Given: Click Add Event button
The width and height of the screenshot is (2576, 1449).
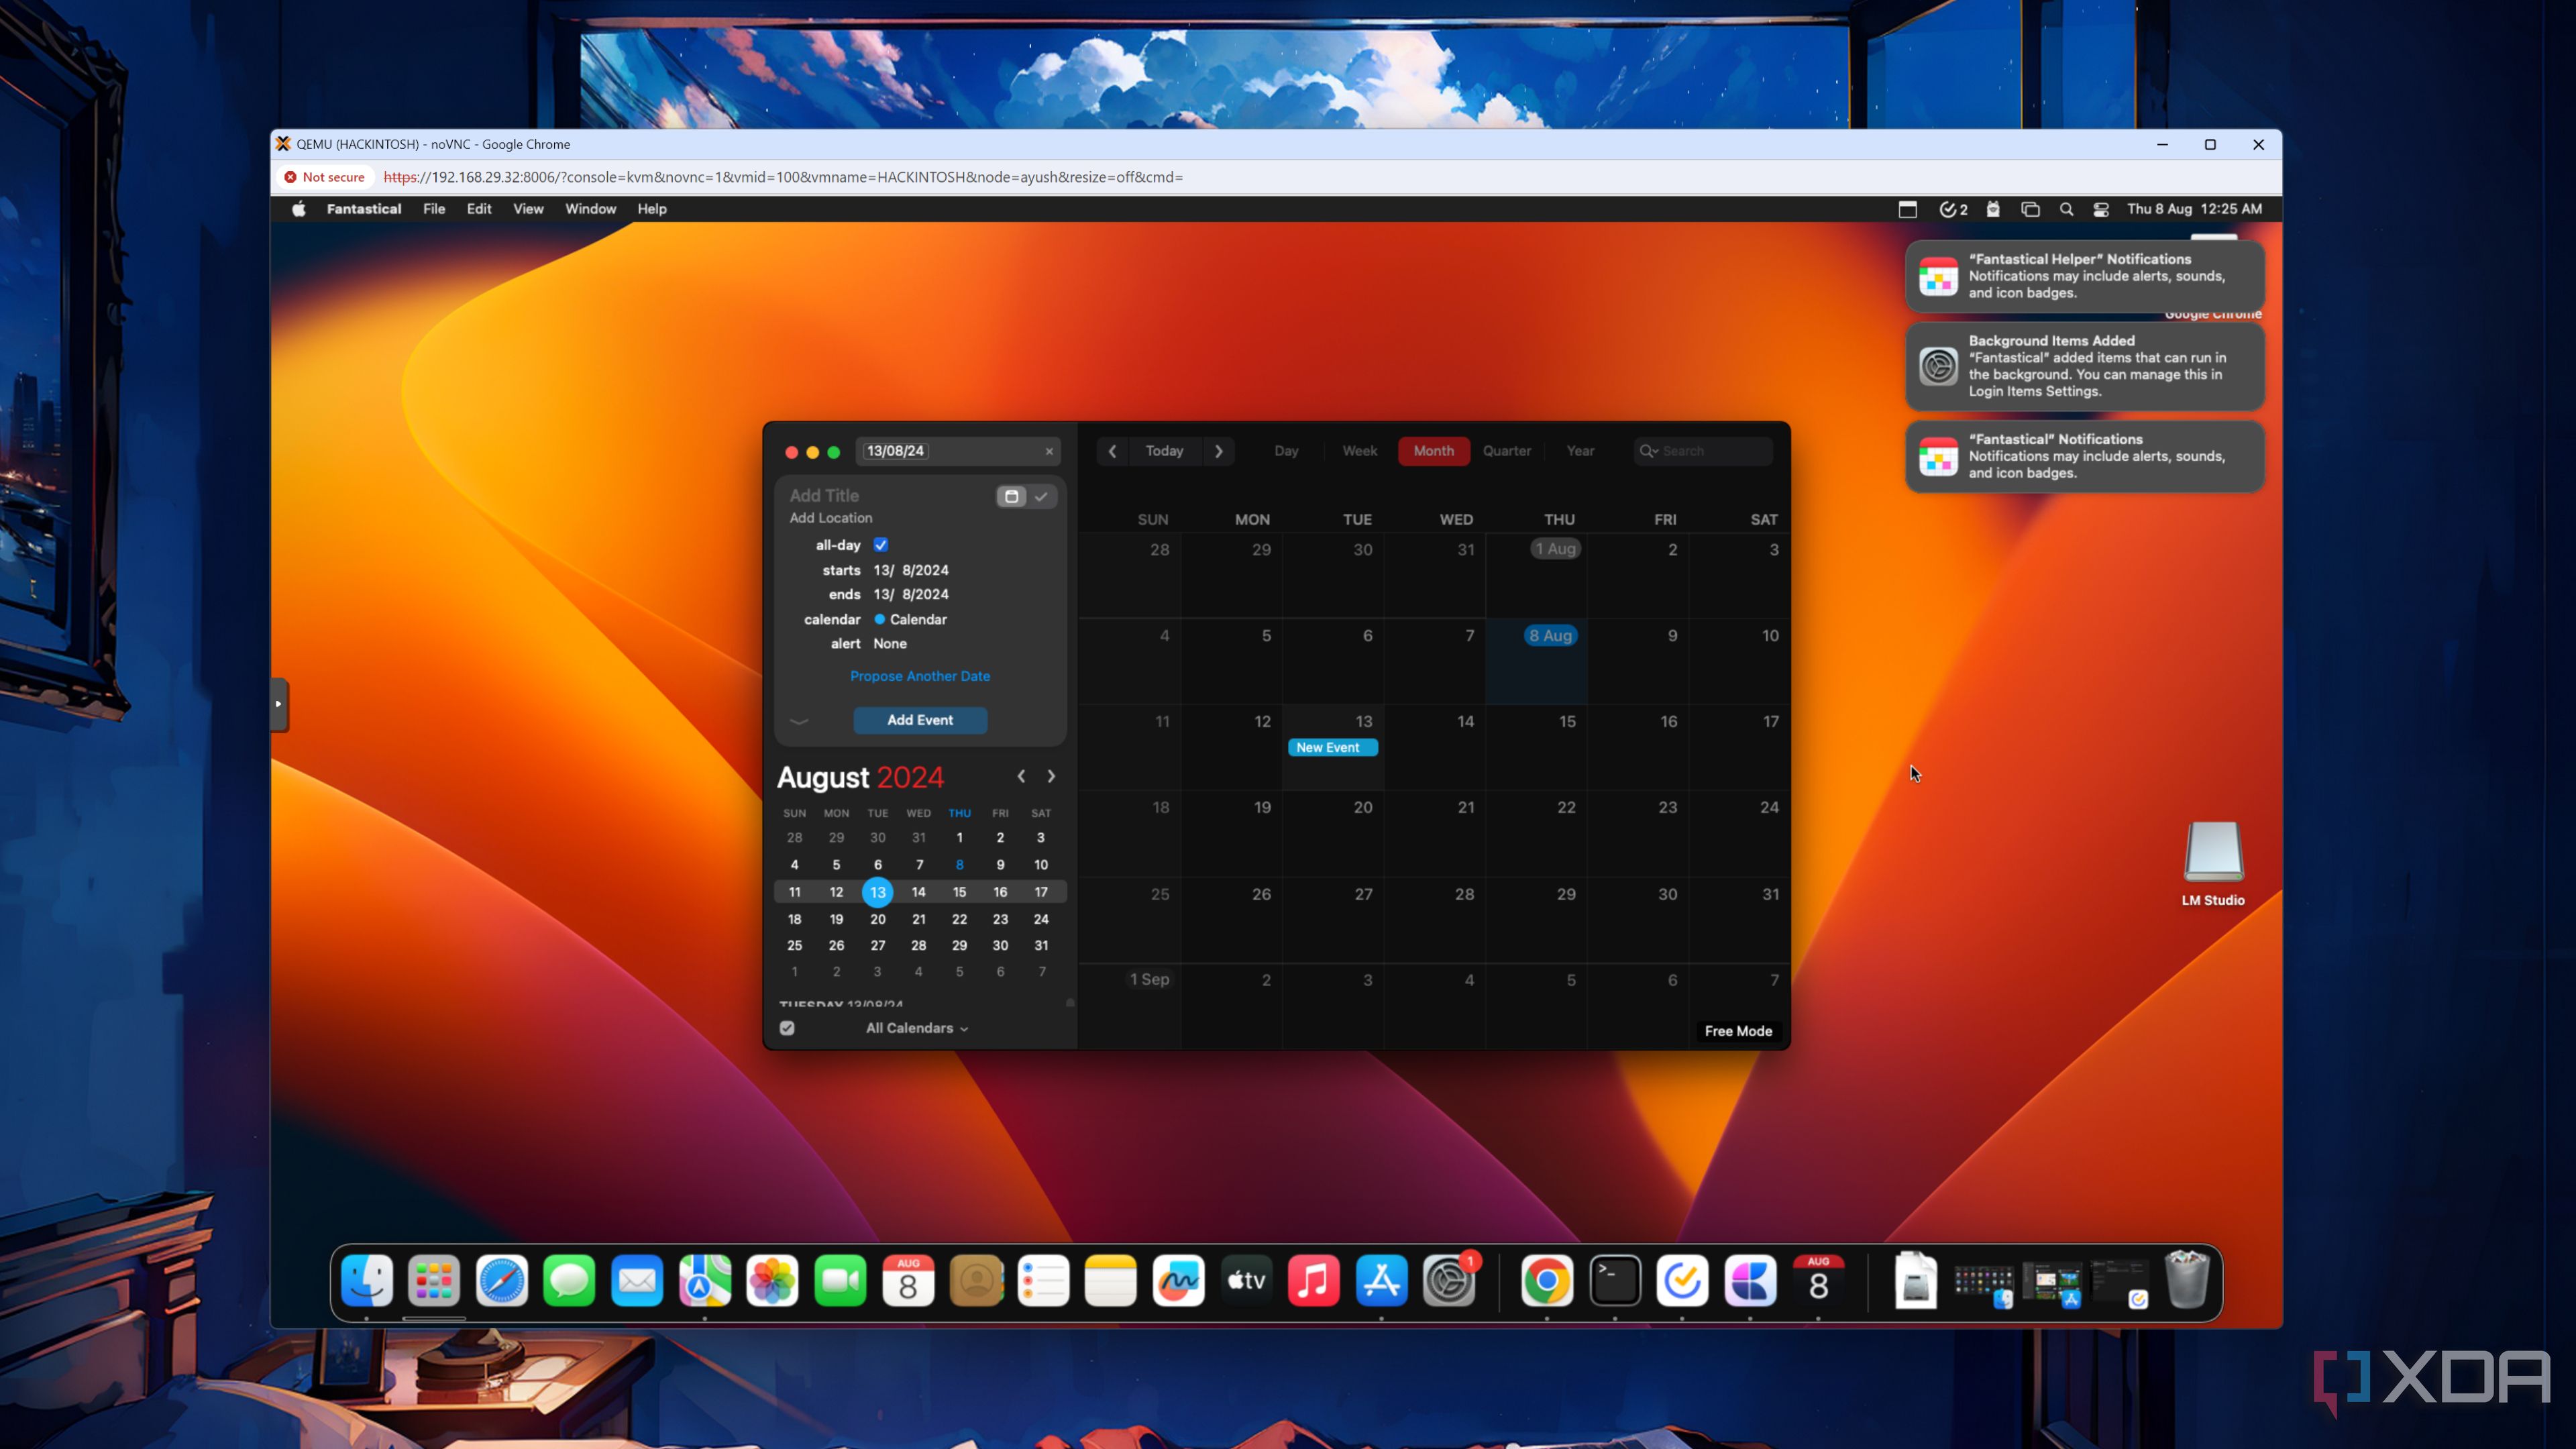Looking at the screenshot, I should (x=920, y=720).
